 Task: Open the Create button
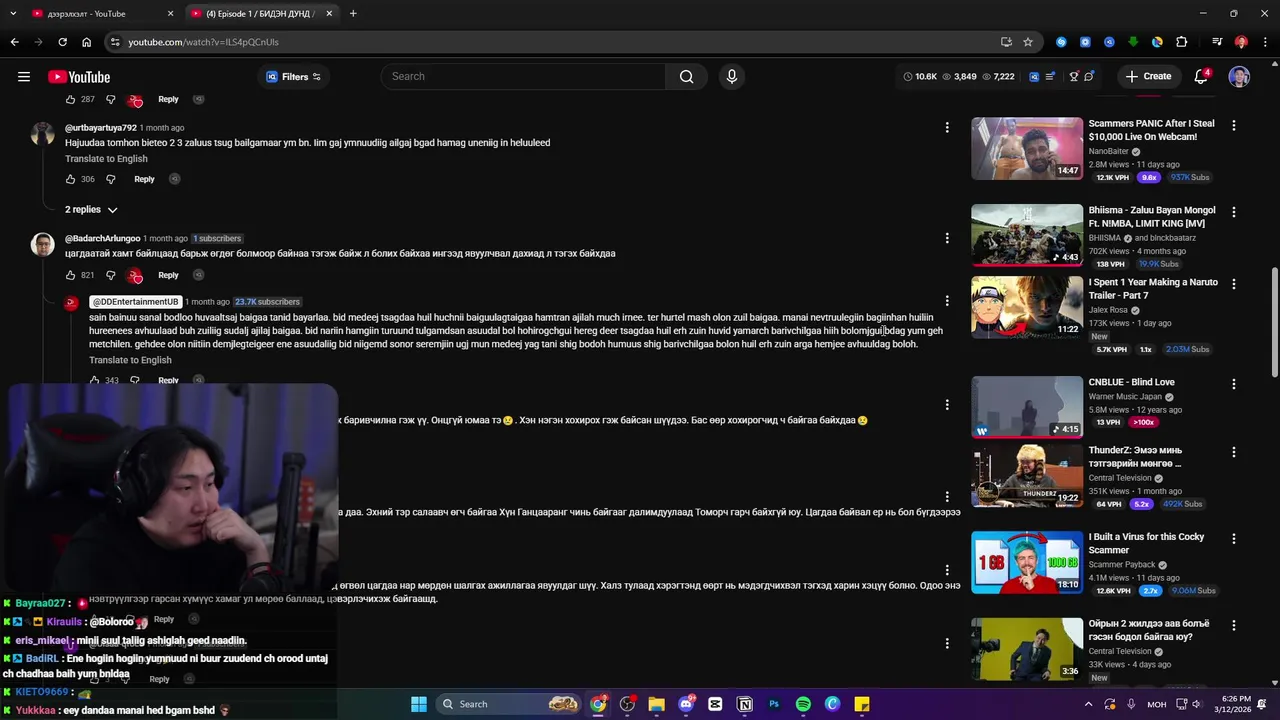click(1149, 76)
